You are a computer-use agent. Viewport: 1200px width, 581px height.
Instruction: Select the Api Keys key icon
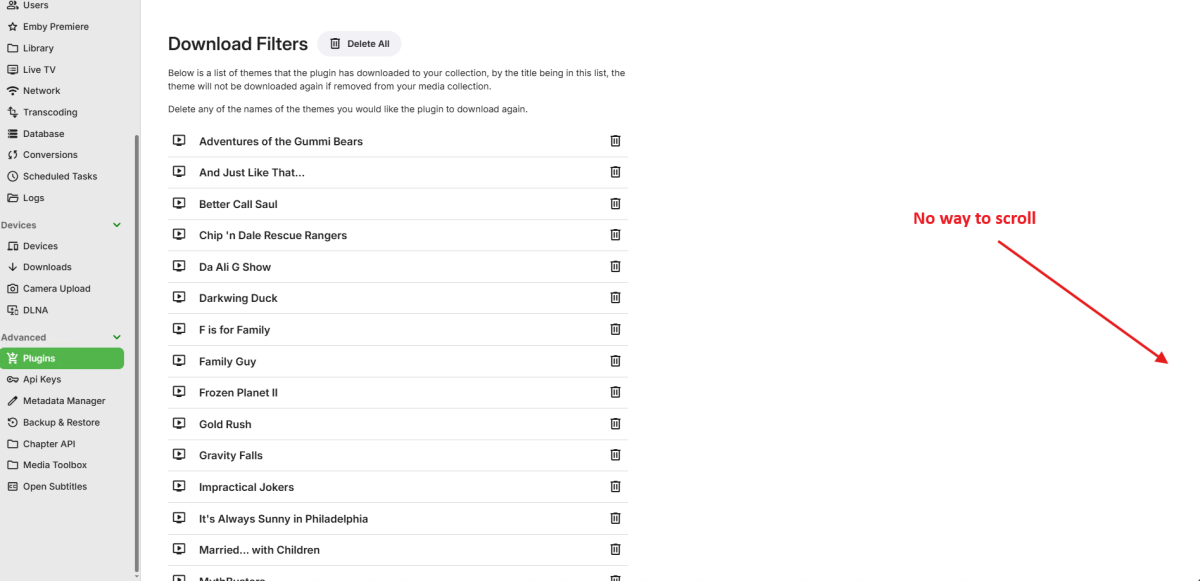click(12, 379)
